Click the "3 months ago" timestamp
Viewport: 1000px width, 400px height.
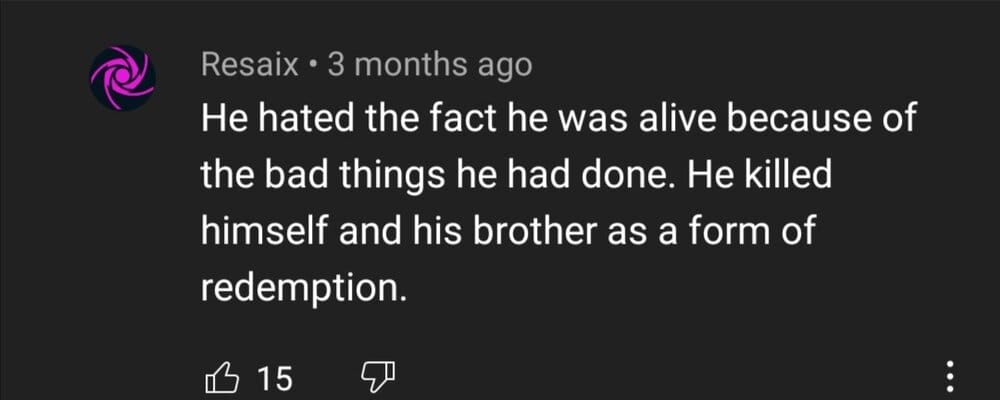[x=430, y=66]
